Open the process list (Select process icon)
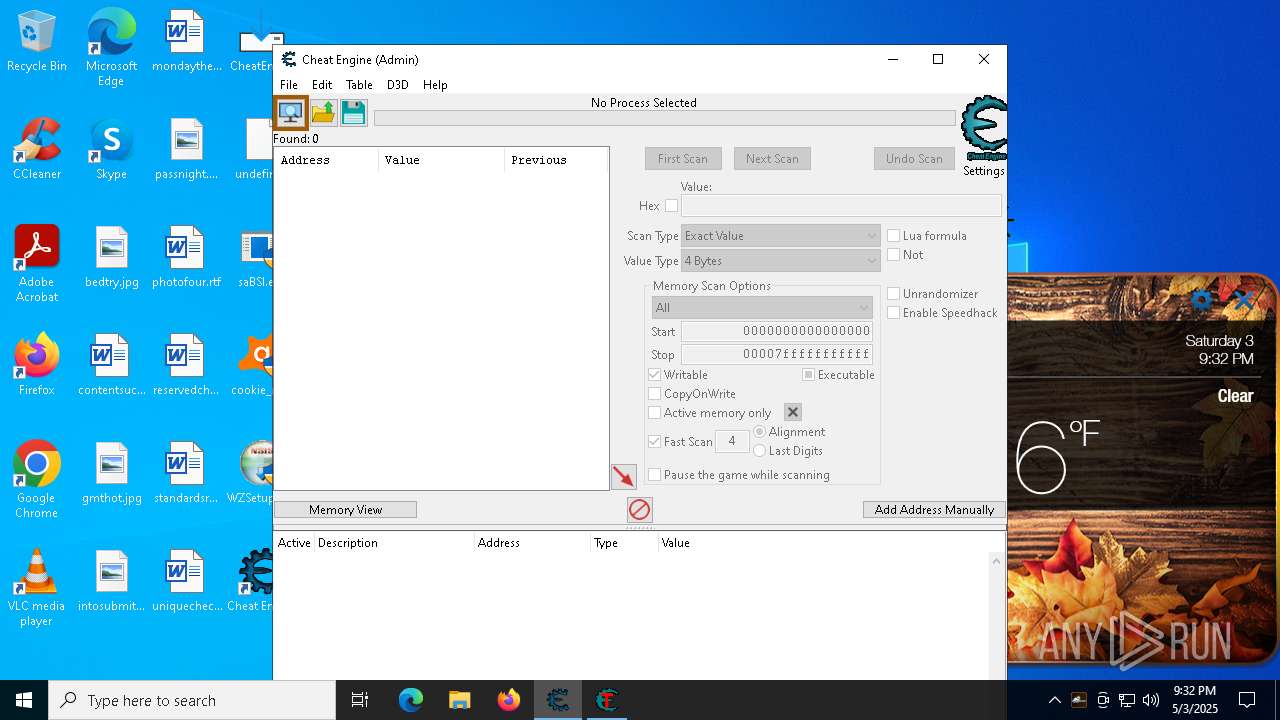Image resolution: width=1280 pixels, height=720 pixels. (x=291, y=112)
